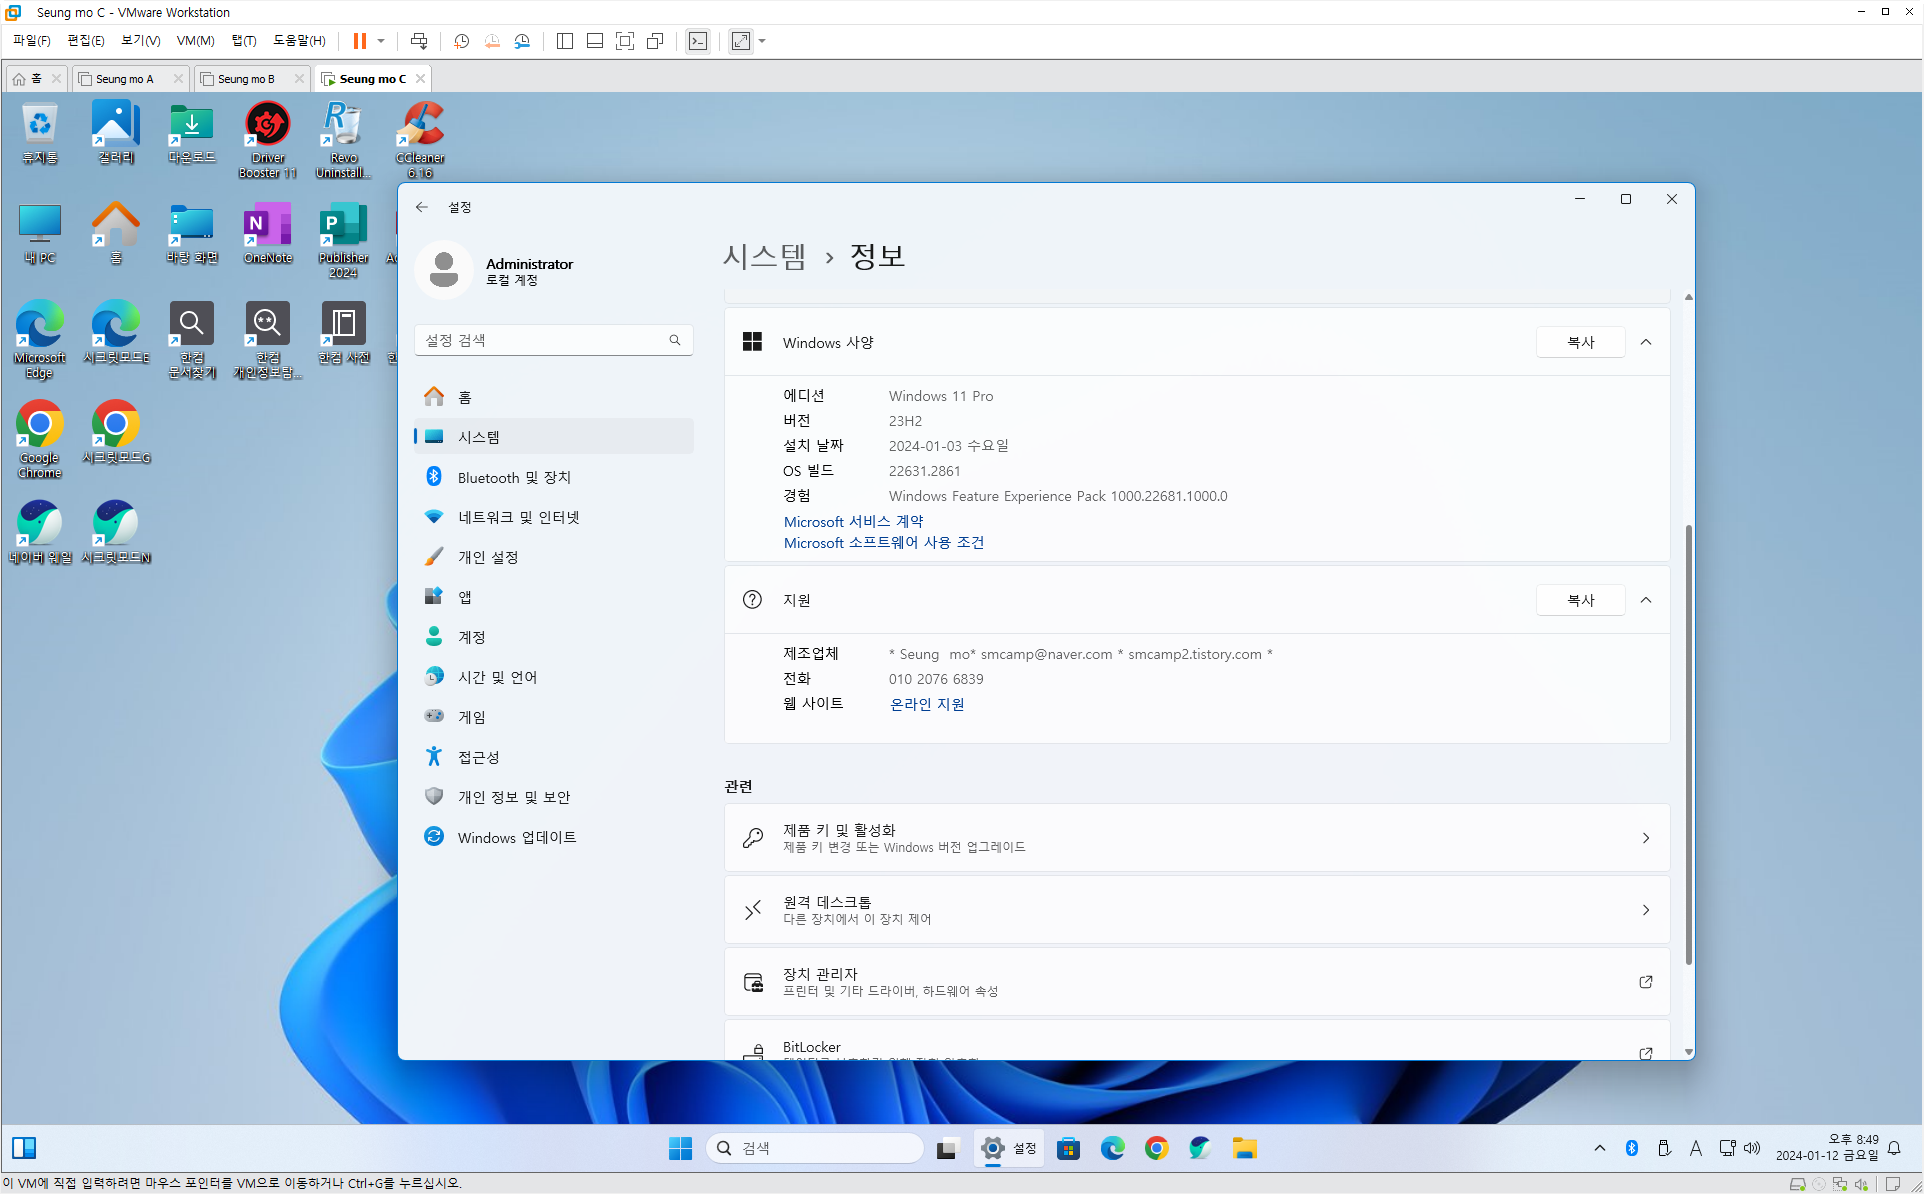Open Microsoft 서비스 계약 link

coord(853,521)
